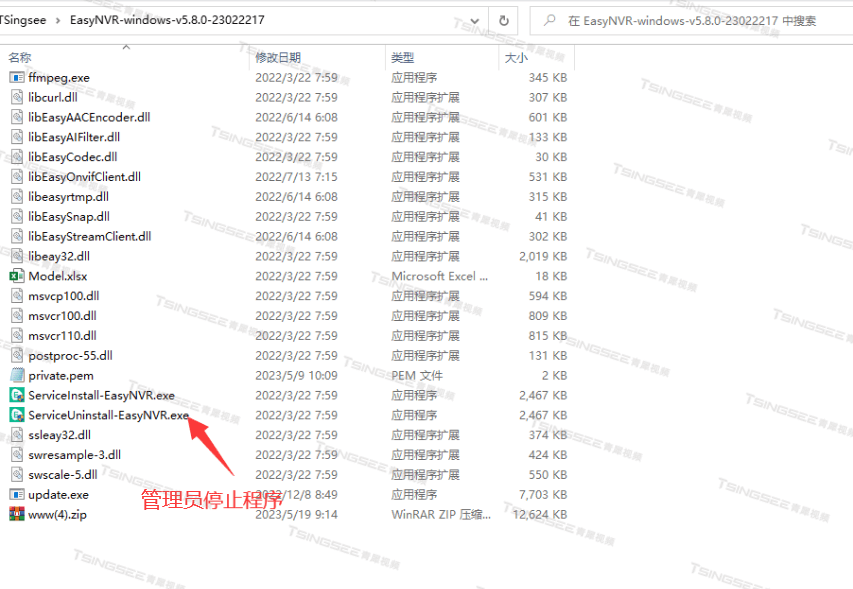The height and width of the screenshot is (589, 853).
Task: Click the ssleay32.dll file icon
Action: click(x=17, y=435)
